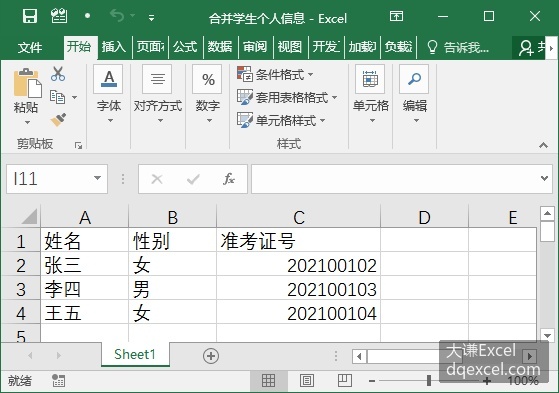Screen dimensions: 559x393
Task: Click the Undo arrow icon
Action: [x=117, y=16]
